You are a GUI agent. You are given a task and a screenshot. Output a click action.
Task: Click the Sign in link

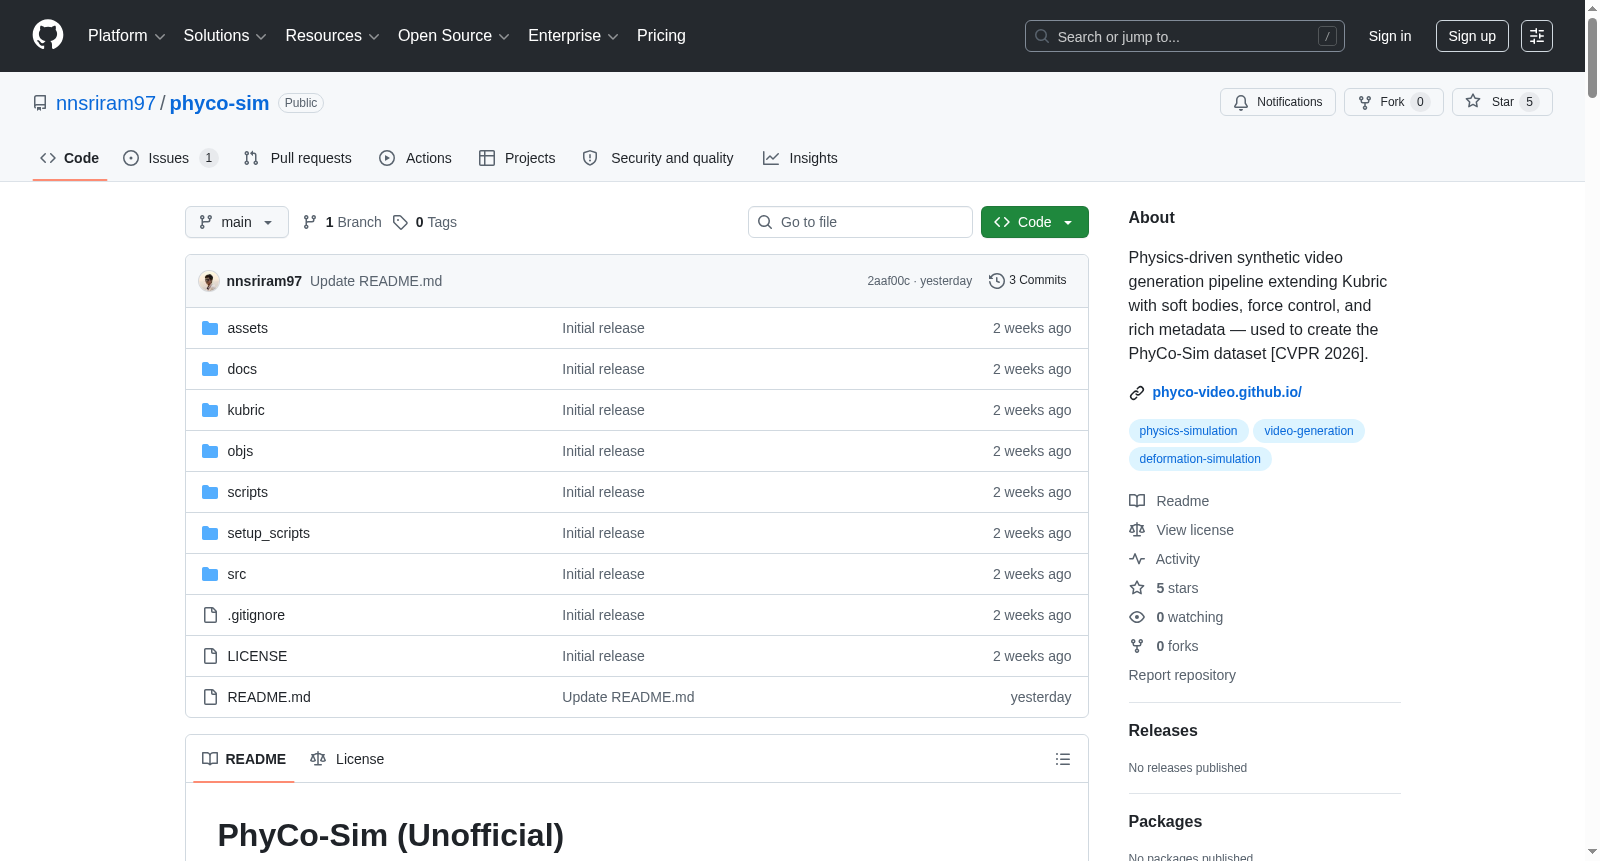pyautogui.click(x=1390, y=36)
